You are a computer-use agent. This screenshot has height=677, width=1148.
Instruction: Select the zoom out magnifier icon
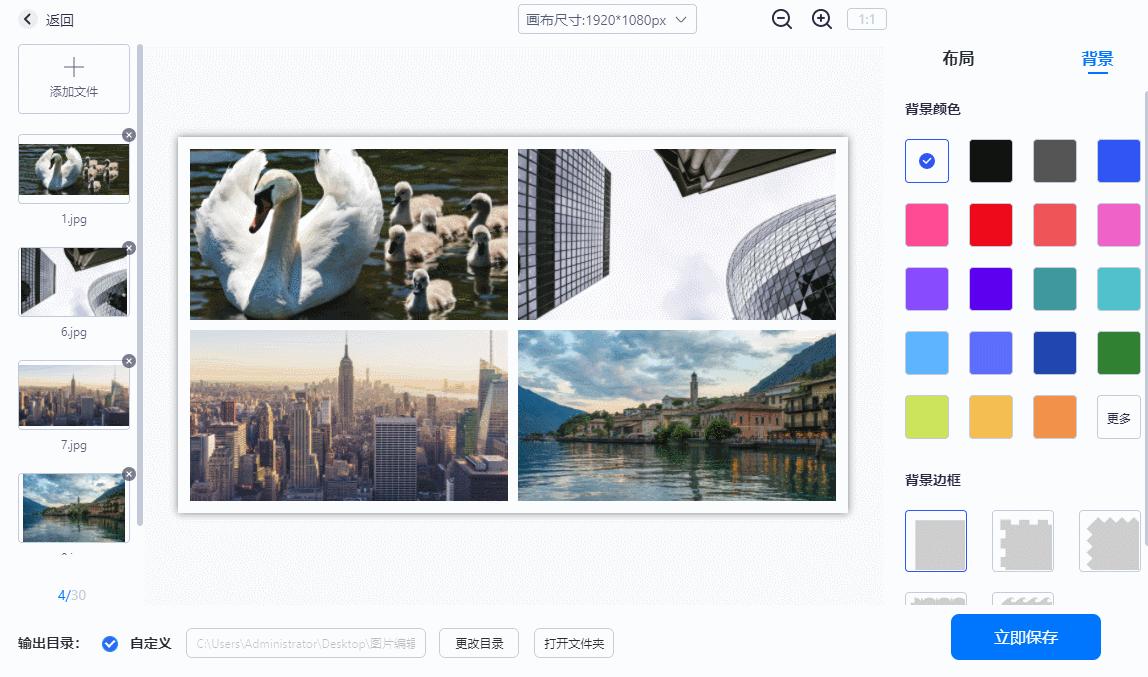tap(782, 19)
